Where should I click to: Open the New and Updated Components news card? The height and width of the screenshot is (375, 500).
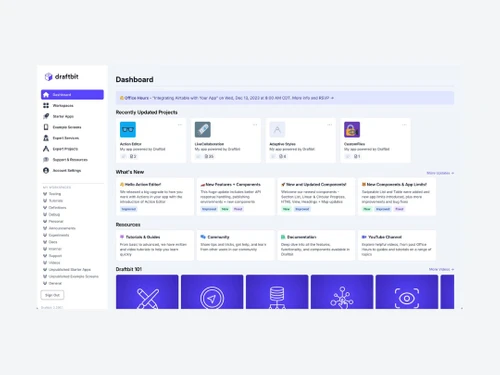(x=316, y=196)
